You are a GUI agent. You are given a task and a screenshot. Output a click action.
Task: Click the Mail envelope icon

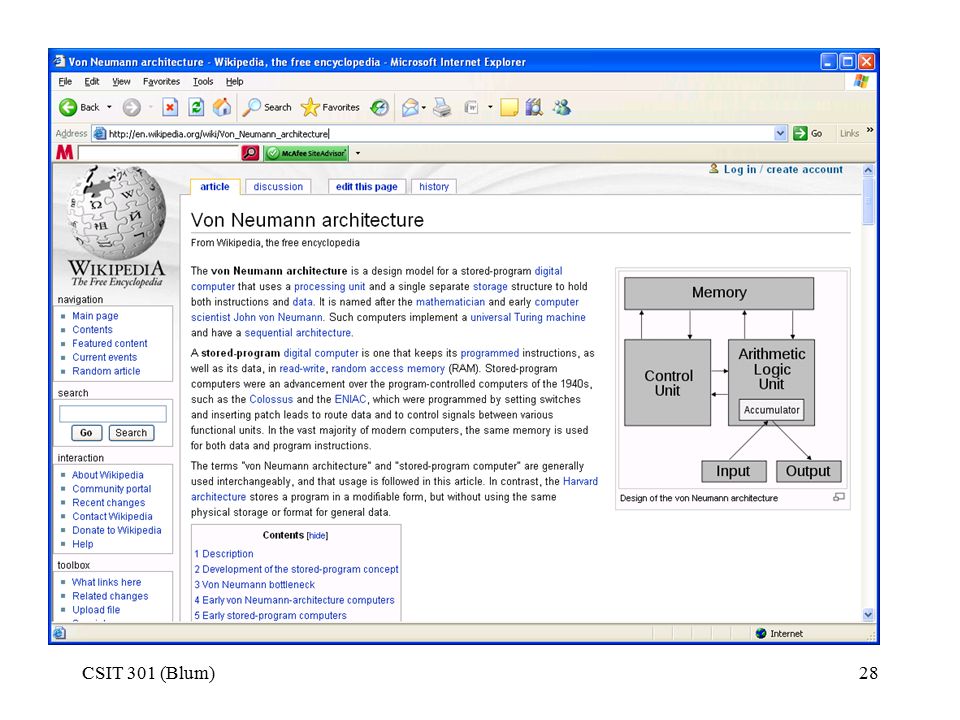pos(410,108)
